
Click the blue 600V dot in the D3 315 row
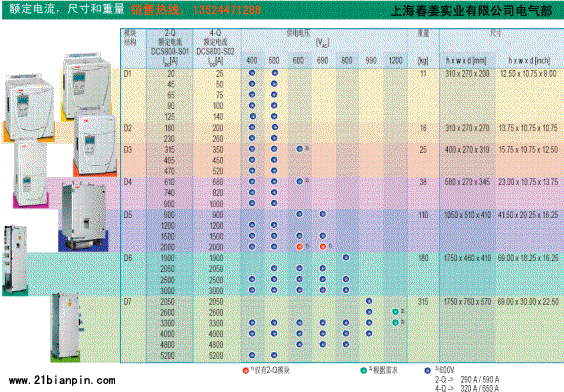coord(300,149)
